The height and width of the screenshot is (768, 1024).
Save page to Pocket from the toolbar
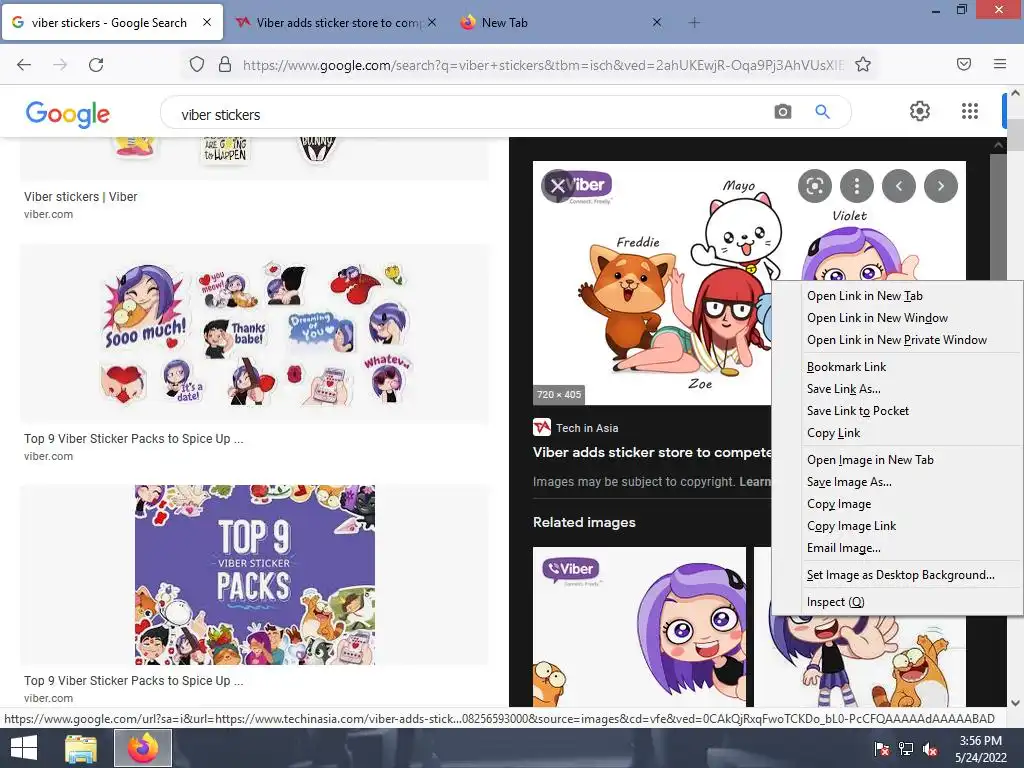click(964, 64)
